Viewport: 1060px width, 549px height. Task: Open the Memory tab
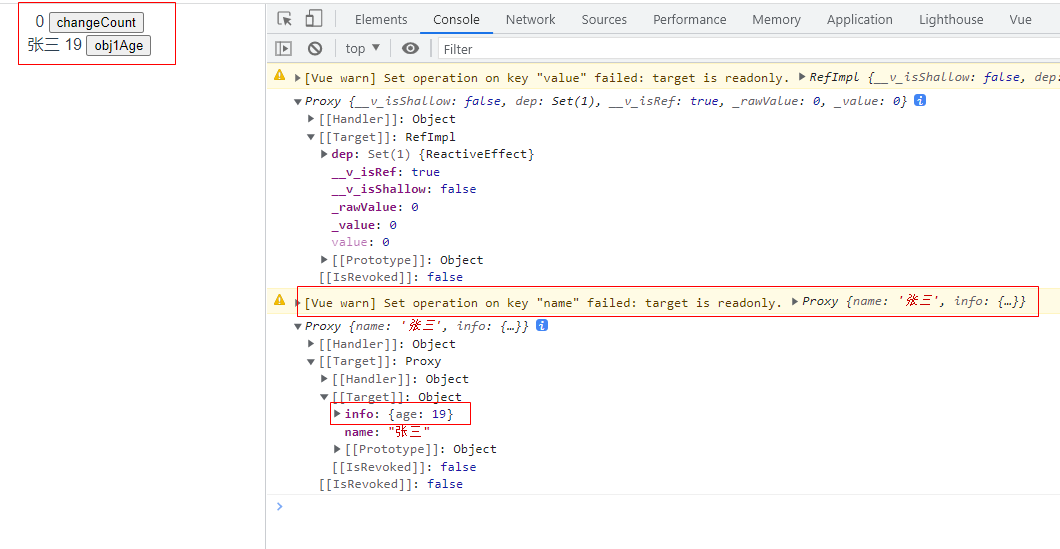point(776,20)
